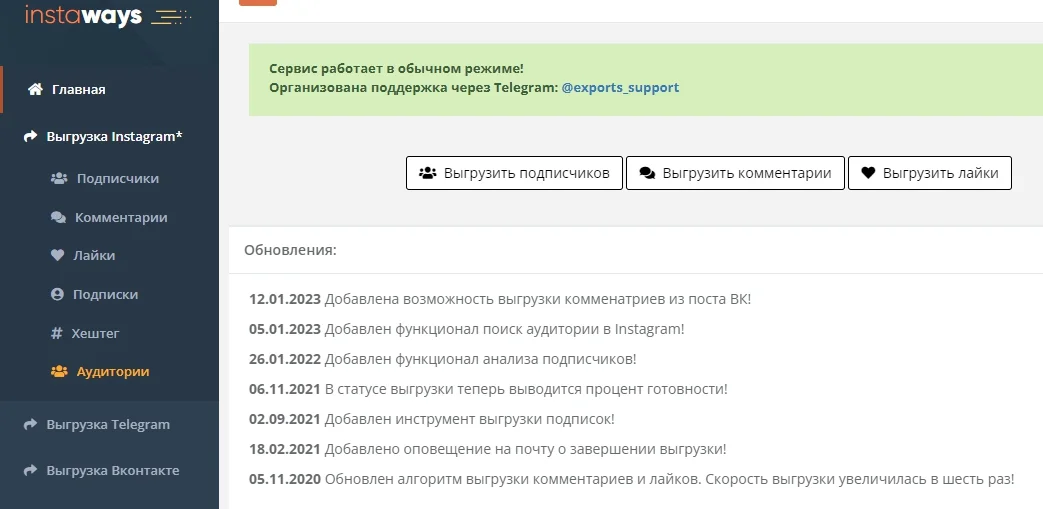1043x509 pixels.
Task: Click the speech bubbles icon beside Комментарии
Action: [58, 217]
